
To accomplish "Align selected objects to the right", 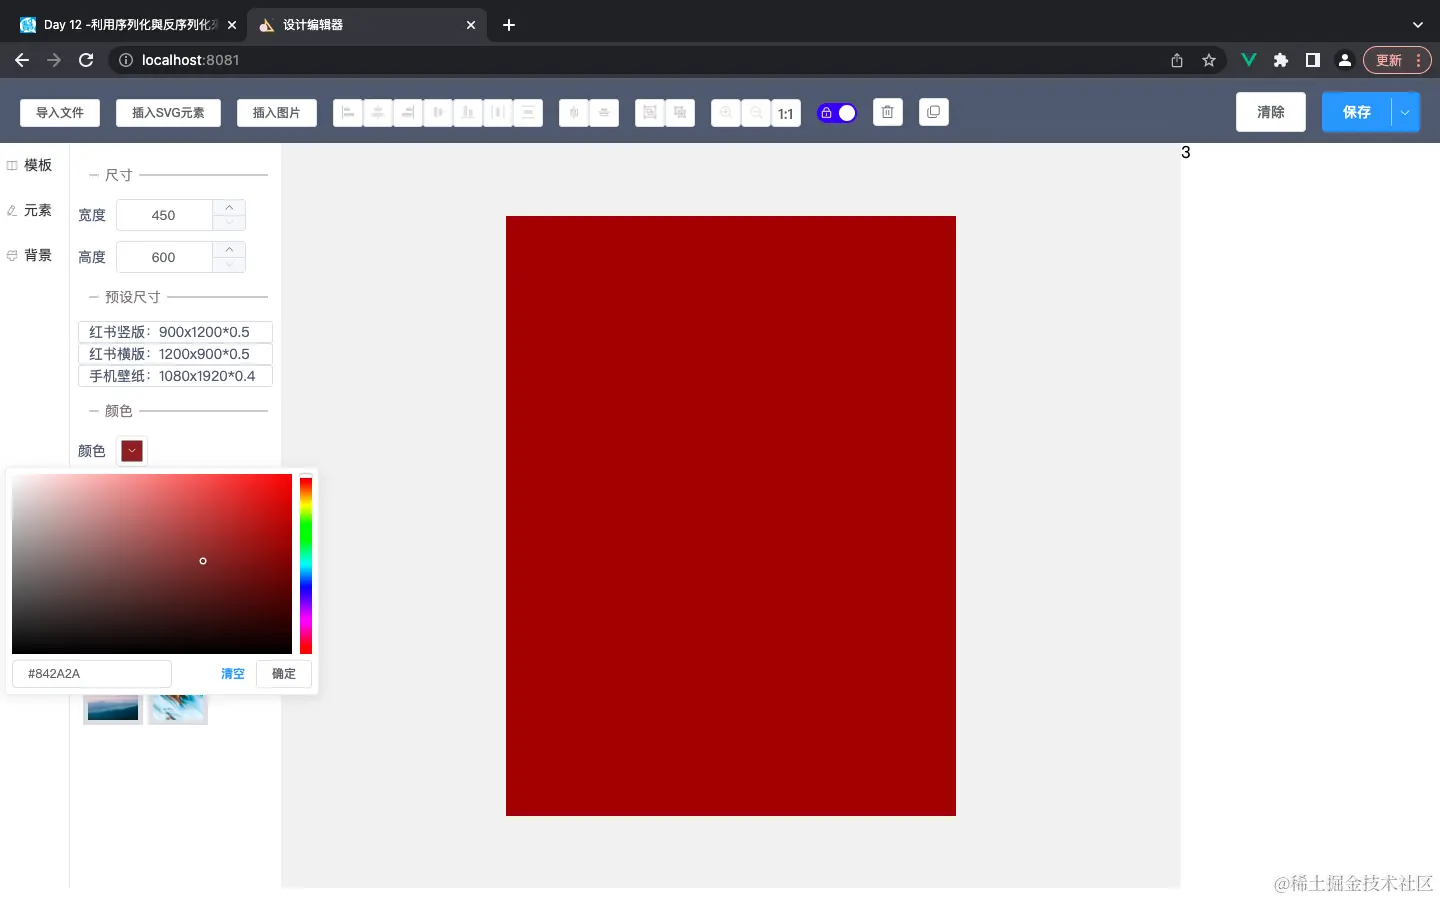I will pos(408,113).
